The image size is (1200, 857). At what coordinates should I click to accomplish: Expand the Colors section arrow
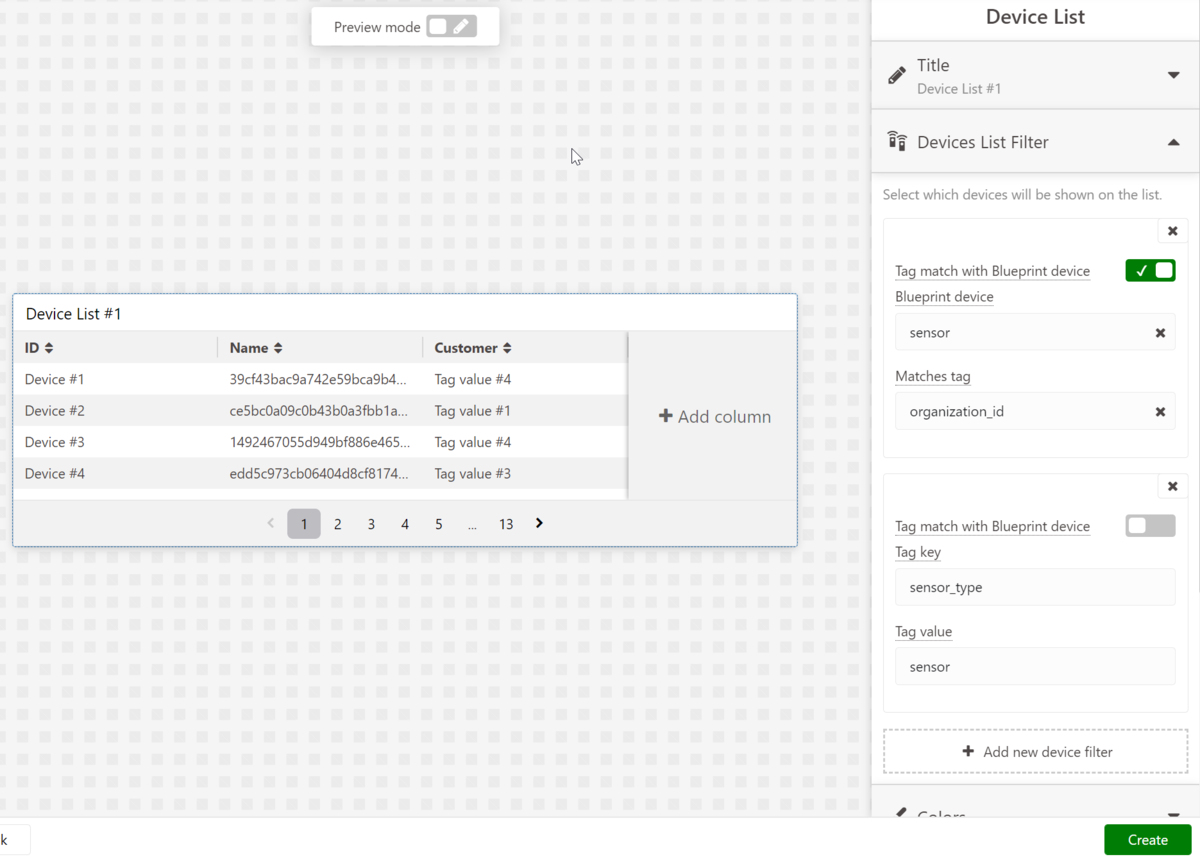click(1174, 817)
